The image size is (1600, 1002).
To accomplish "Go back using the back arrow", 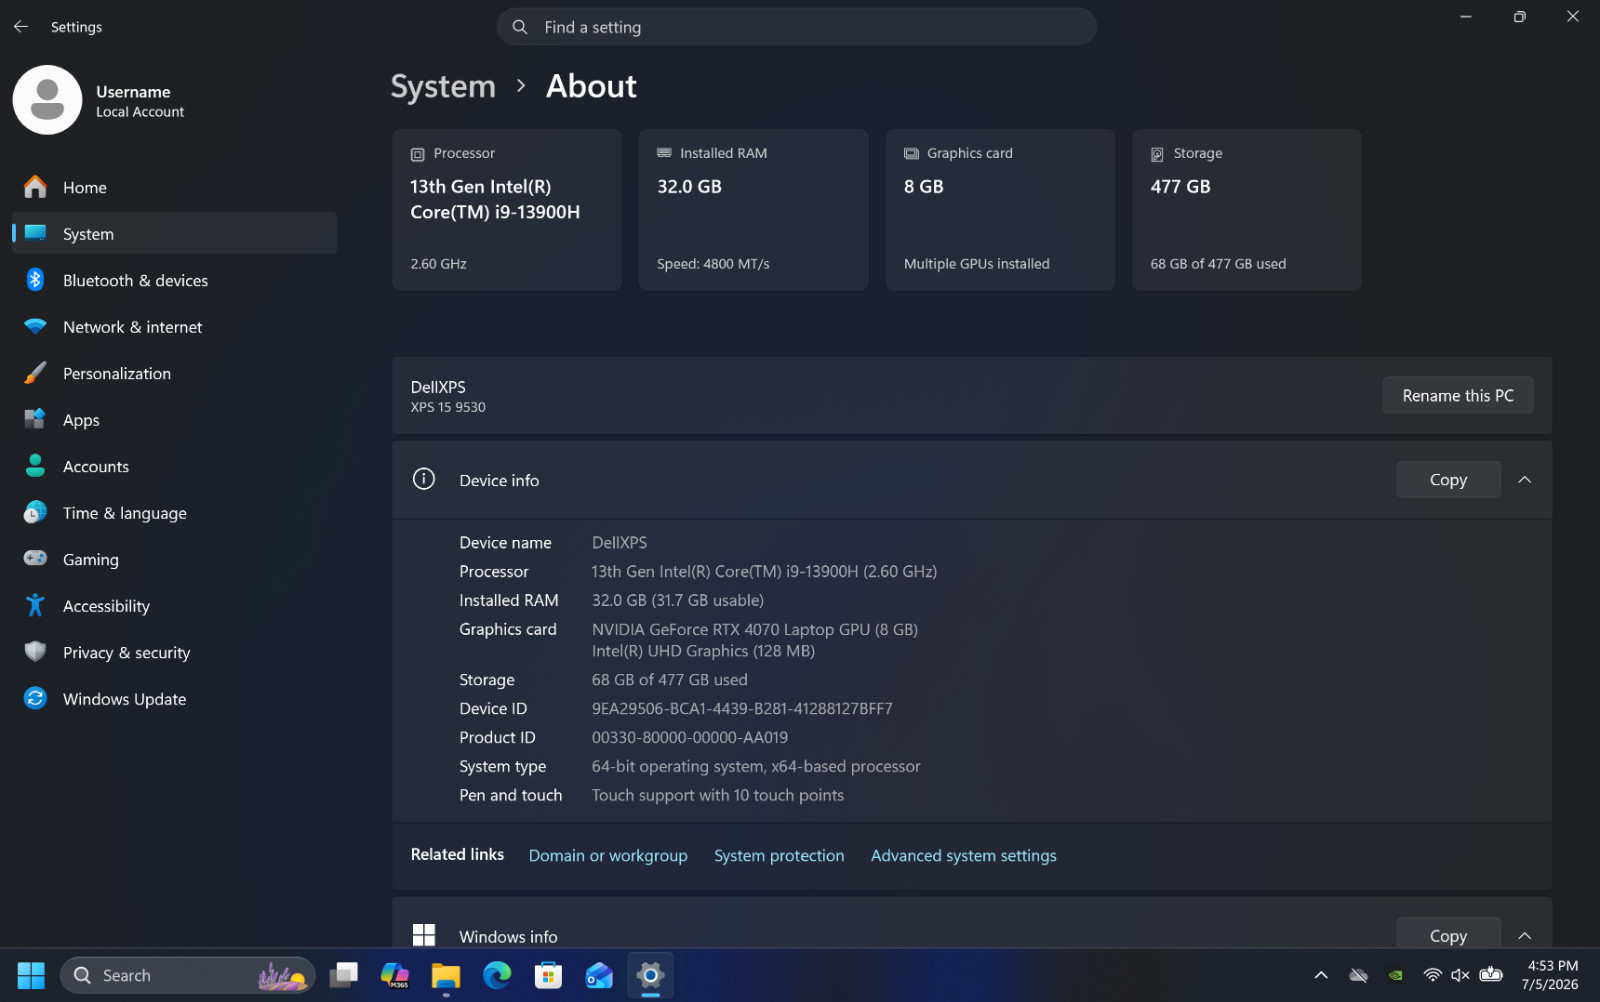I will pyautogui.click(x=21, y=27).
